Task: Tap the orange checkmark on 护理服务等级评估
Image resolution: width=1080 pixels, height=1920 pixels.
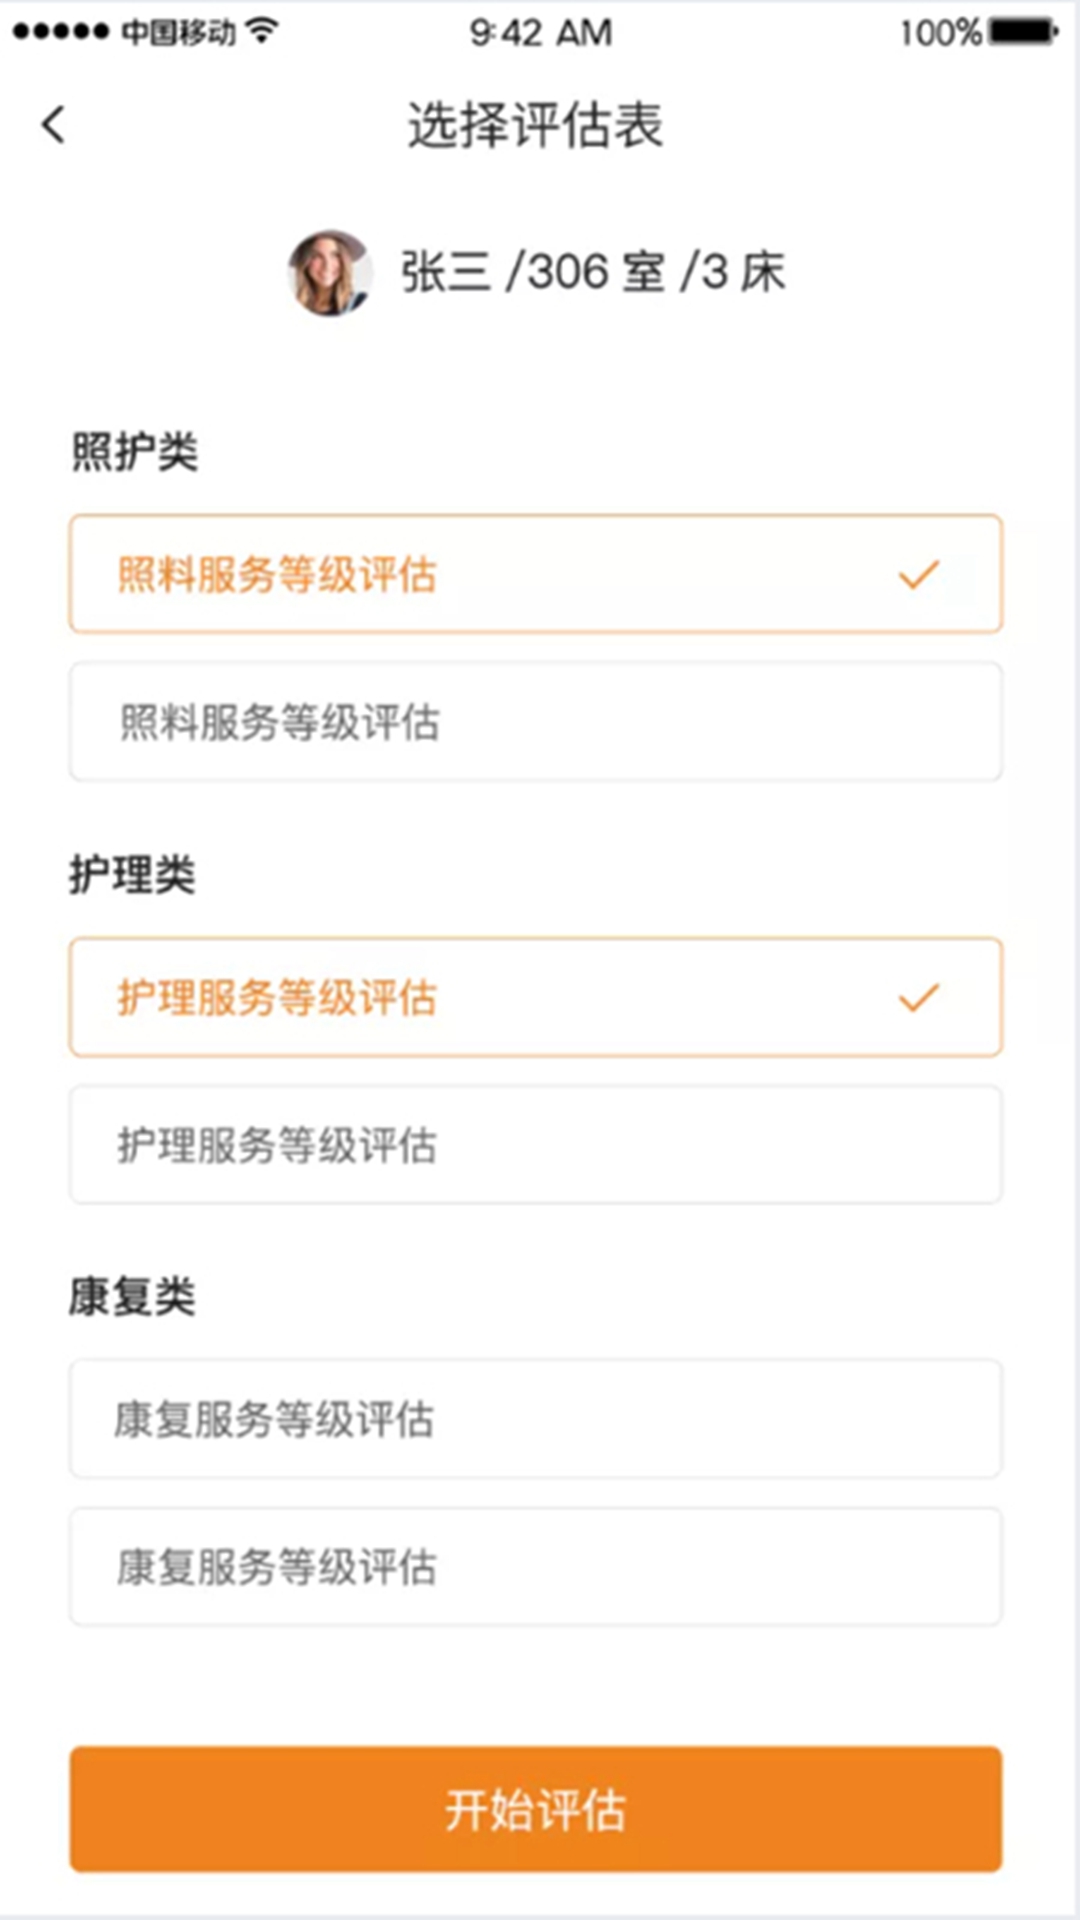Action: pos(918,997)
